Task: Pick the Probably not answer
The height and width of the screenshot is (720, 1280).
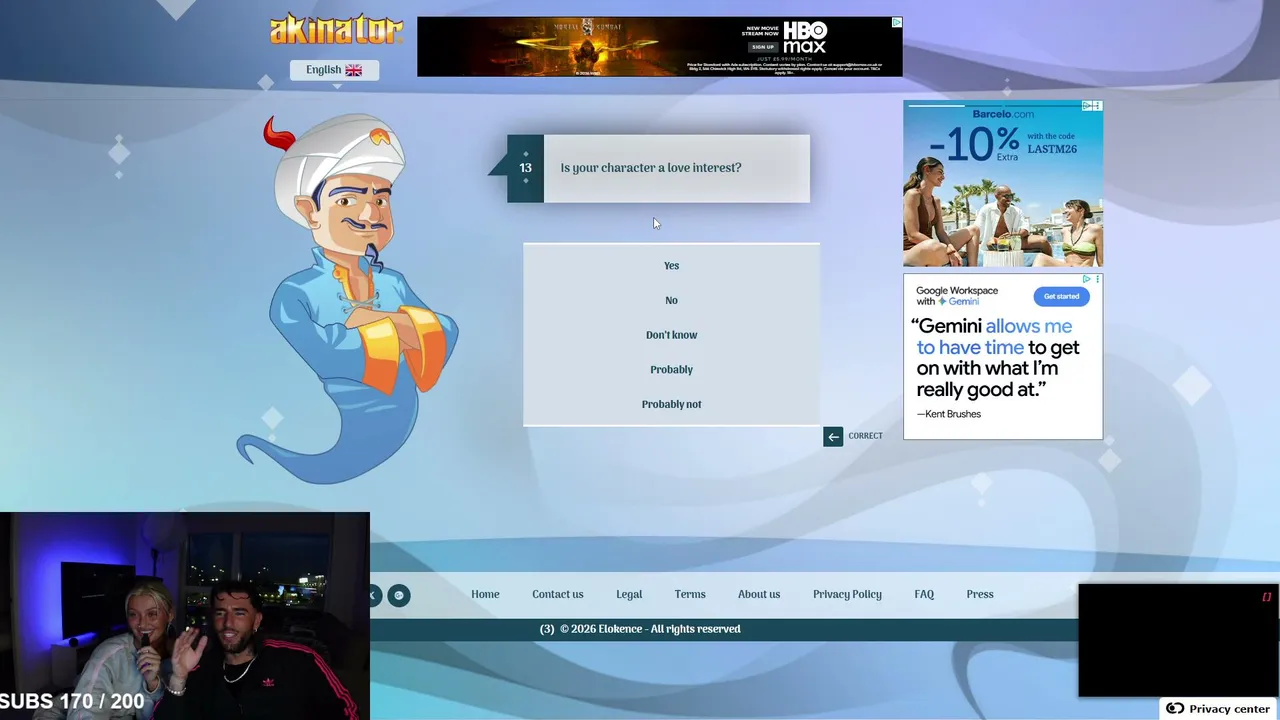Action: coord(671,404)
